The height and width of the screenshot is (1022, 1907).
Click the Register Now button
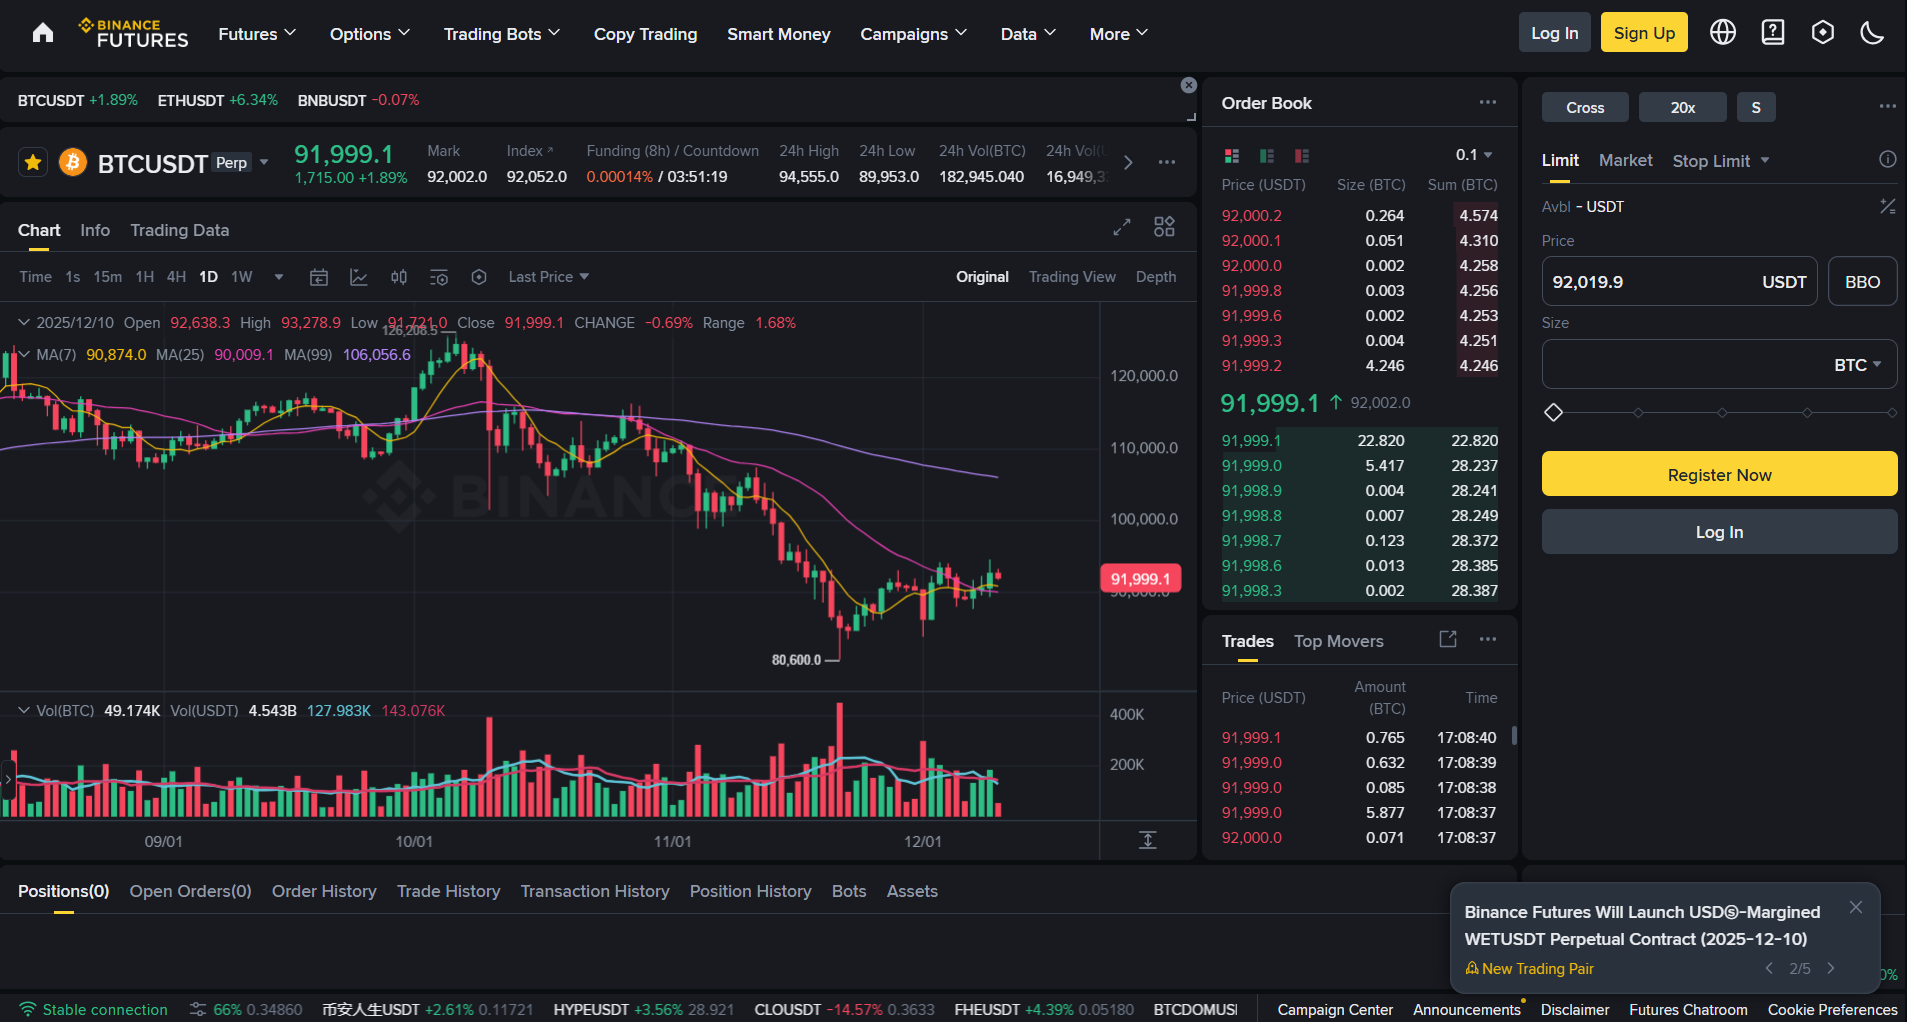(x=1718, y=474)
